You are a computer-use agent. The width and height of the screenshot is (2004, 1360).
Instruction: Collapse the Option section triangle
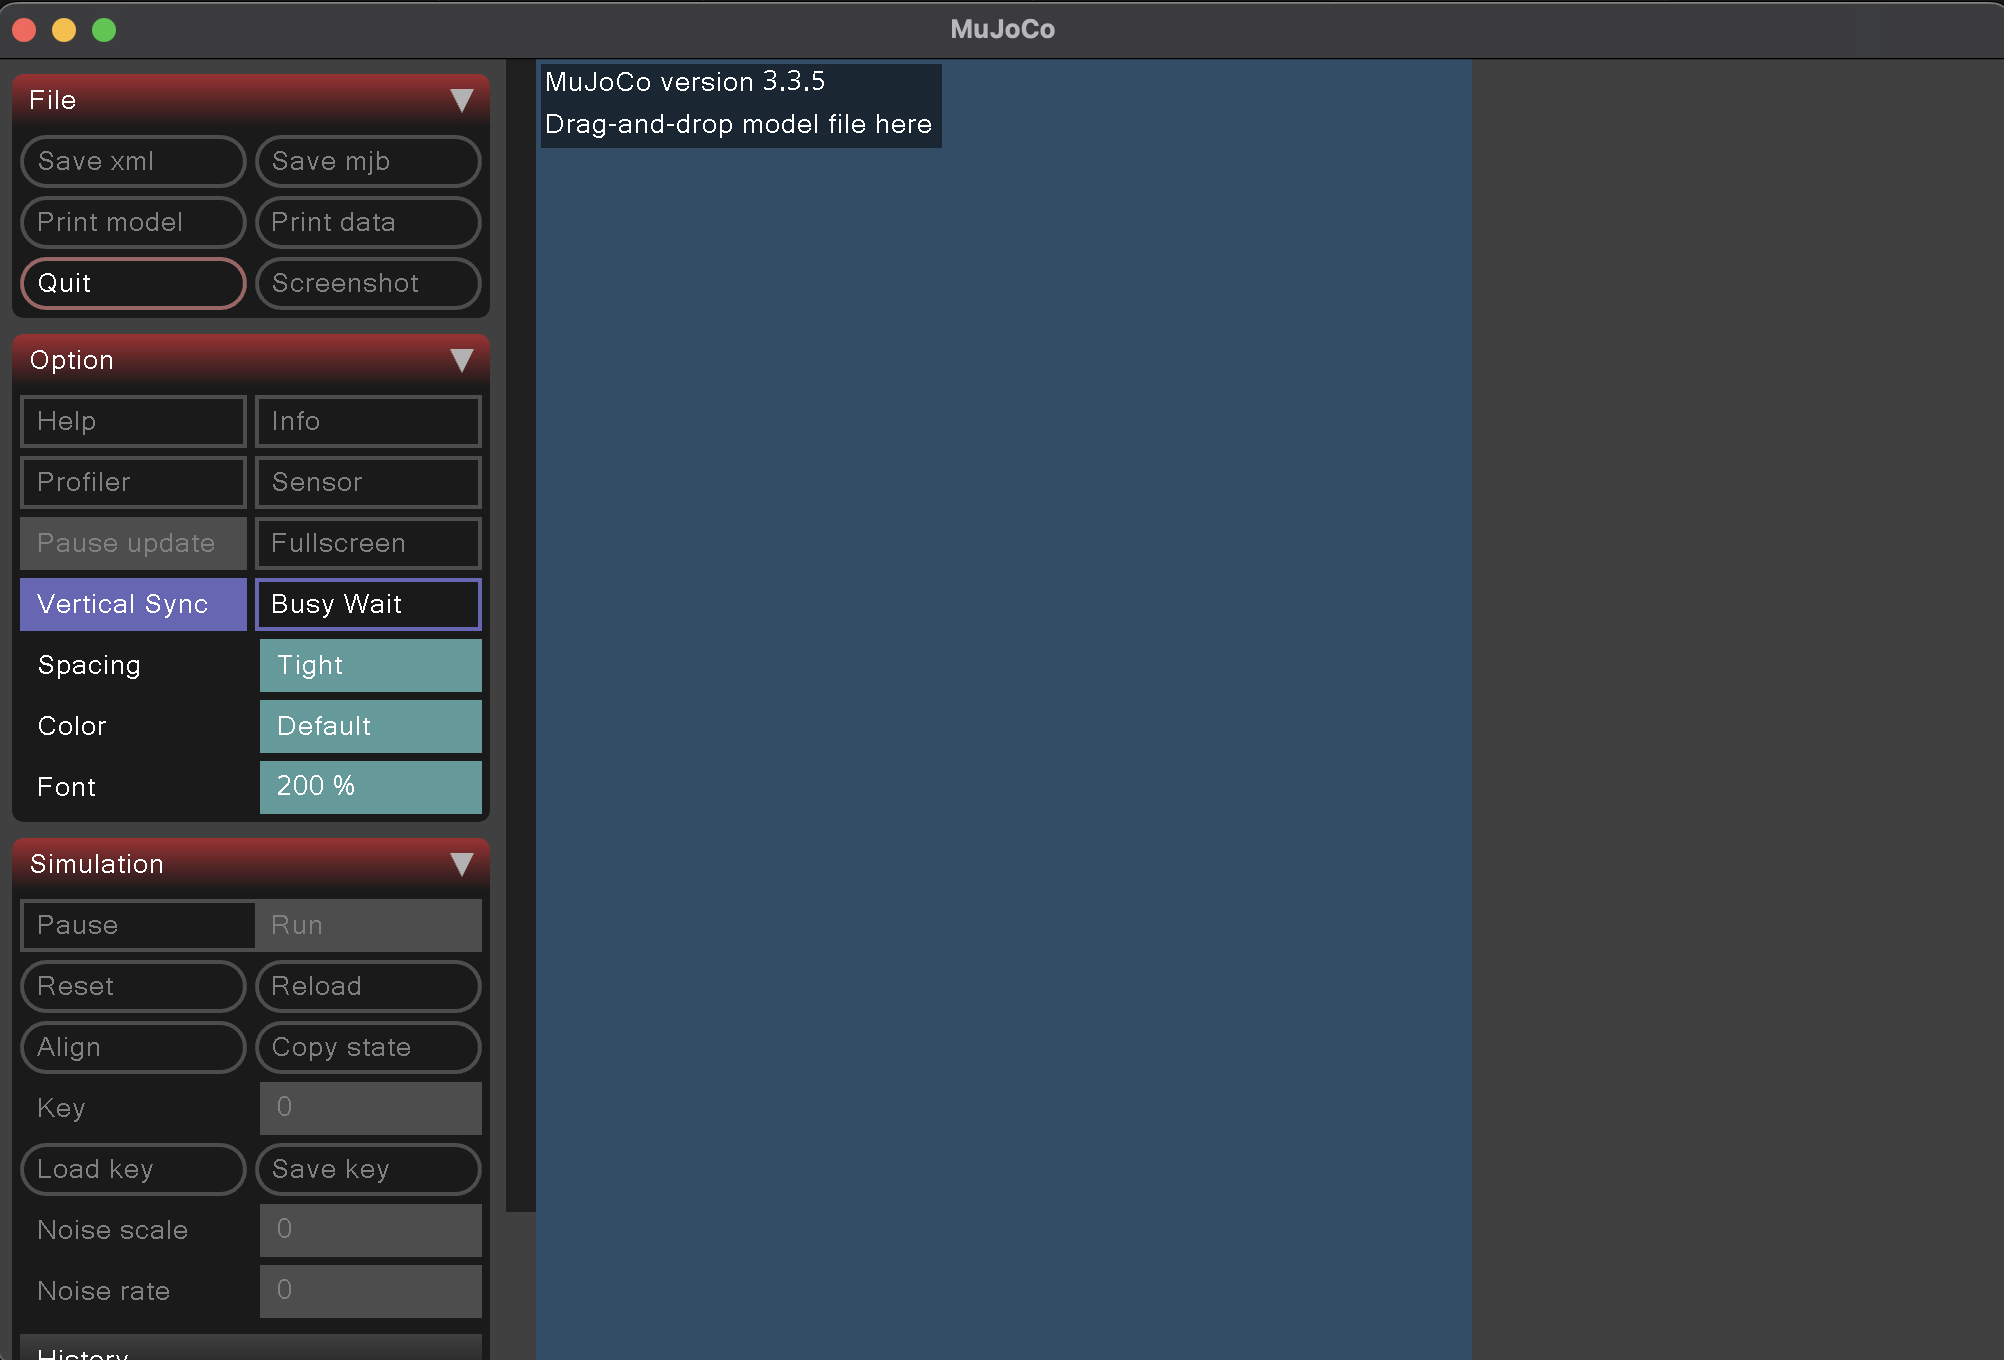(x=461, y=360)
